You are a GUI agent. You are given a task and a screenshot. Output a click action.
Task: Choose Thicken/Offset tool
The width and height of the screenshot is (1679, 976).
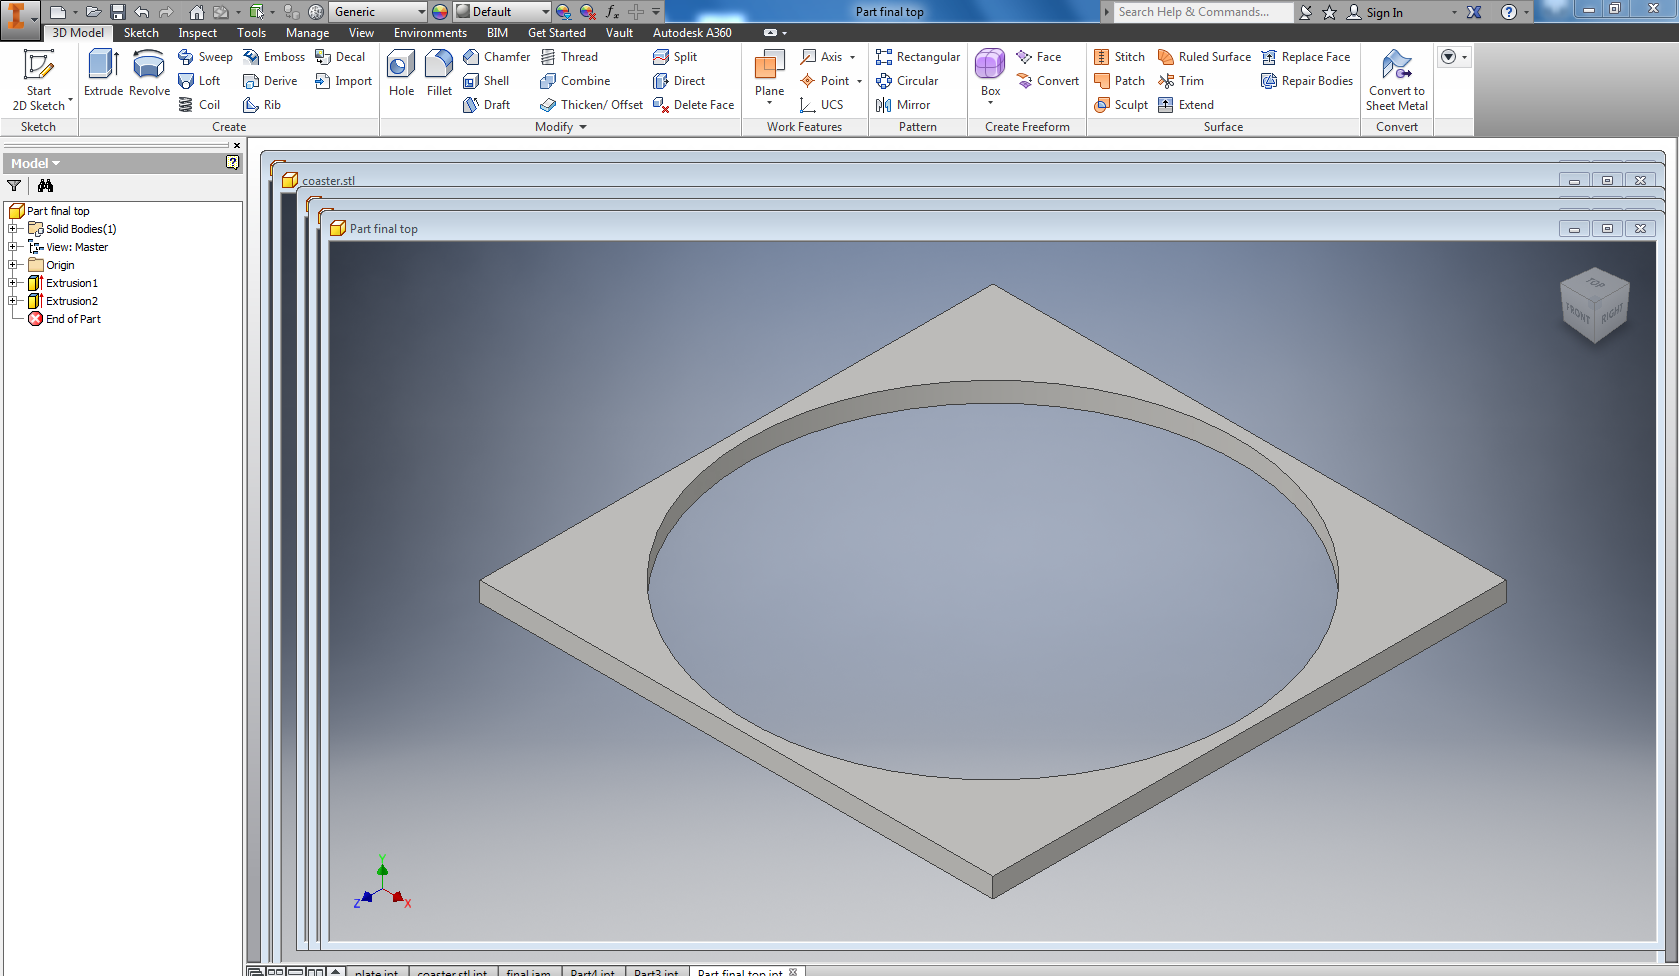591,105
